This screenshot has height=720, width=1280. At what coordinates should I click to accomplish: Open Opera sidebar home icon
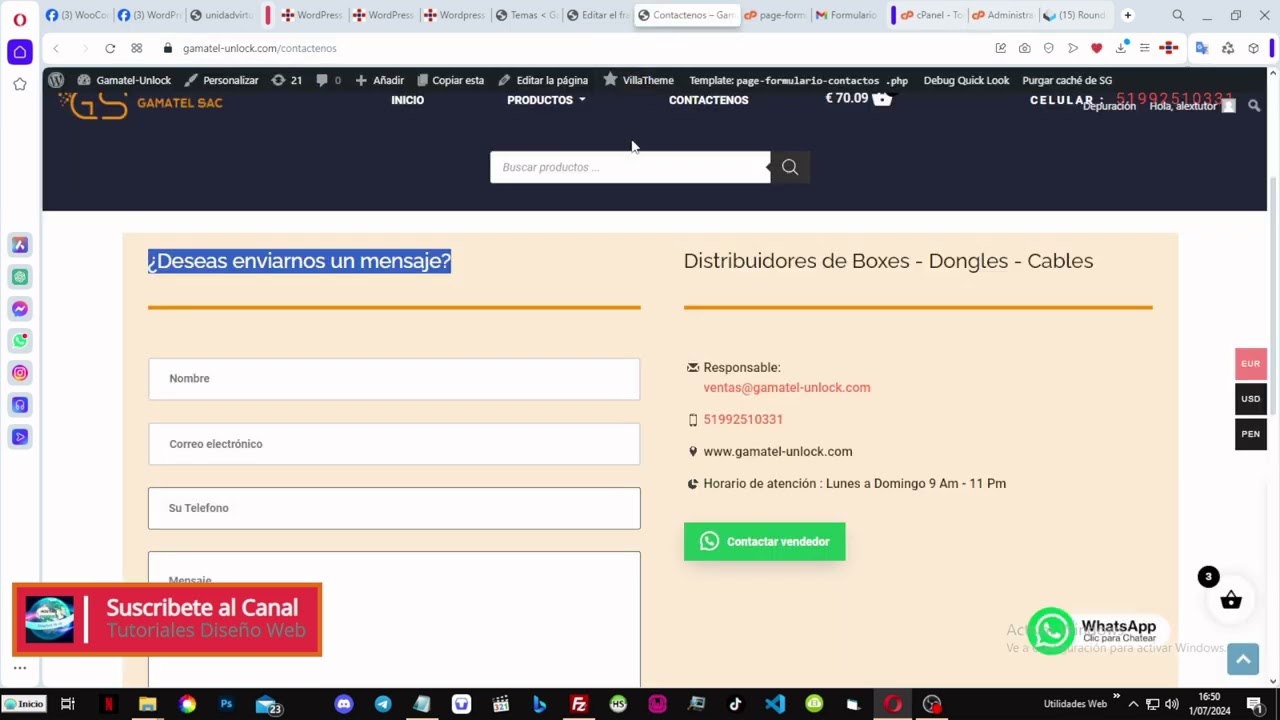click(20, 52)
